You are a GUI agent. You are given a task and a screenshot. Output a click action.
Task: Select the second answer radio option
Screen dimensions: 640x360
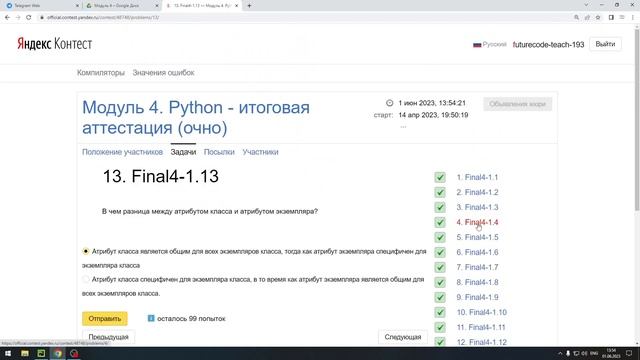[86, 279]
